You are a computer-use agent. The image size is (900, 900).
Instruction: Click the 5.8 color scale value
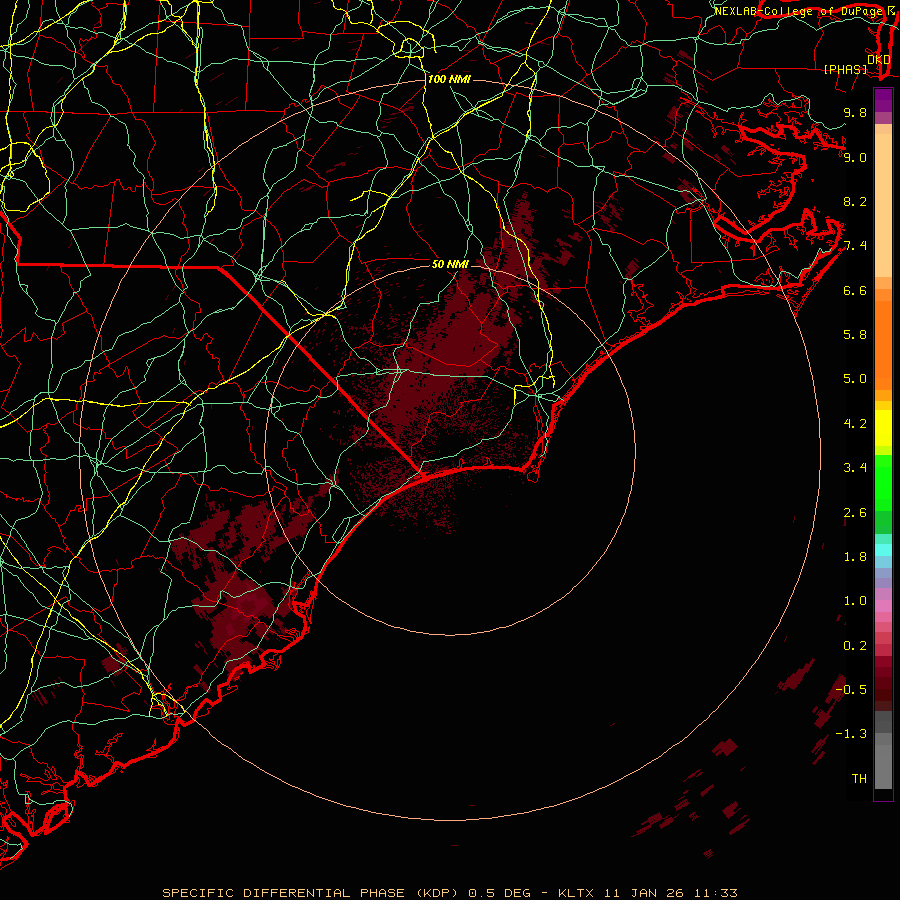pyautogui.click(x=855, y=335)
